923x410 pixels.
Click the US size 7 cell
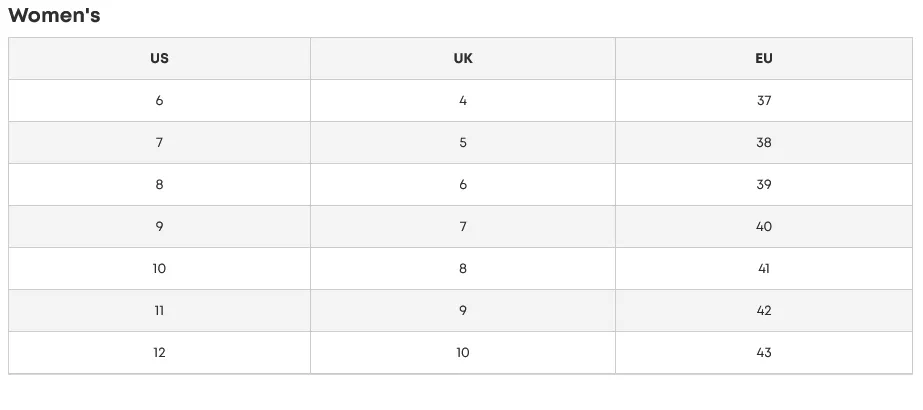160,142
